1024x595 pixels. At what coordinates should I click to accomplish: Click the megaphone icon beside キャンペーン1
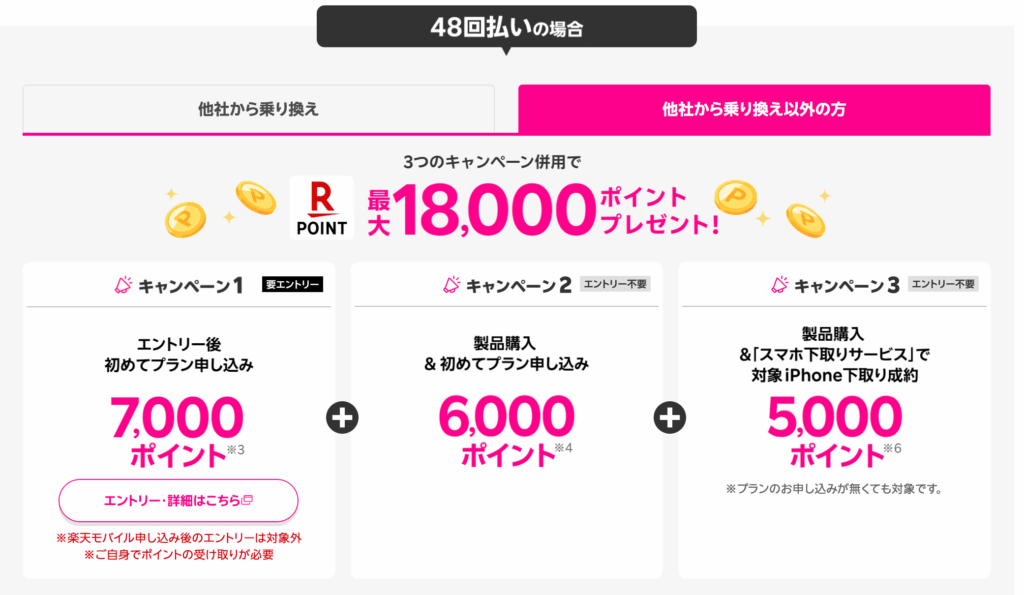pyautogui.click(x=123, y=285)
